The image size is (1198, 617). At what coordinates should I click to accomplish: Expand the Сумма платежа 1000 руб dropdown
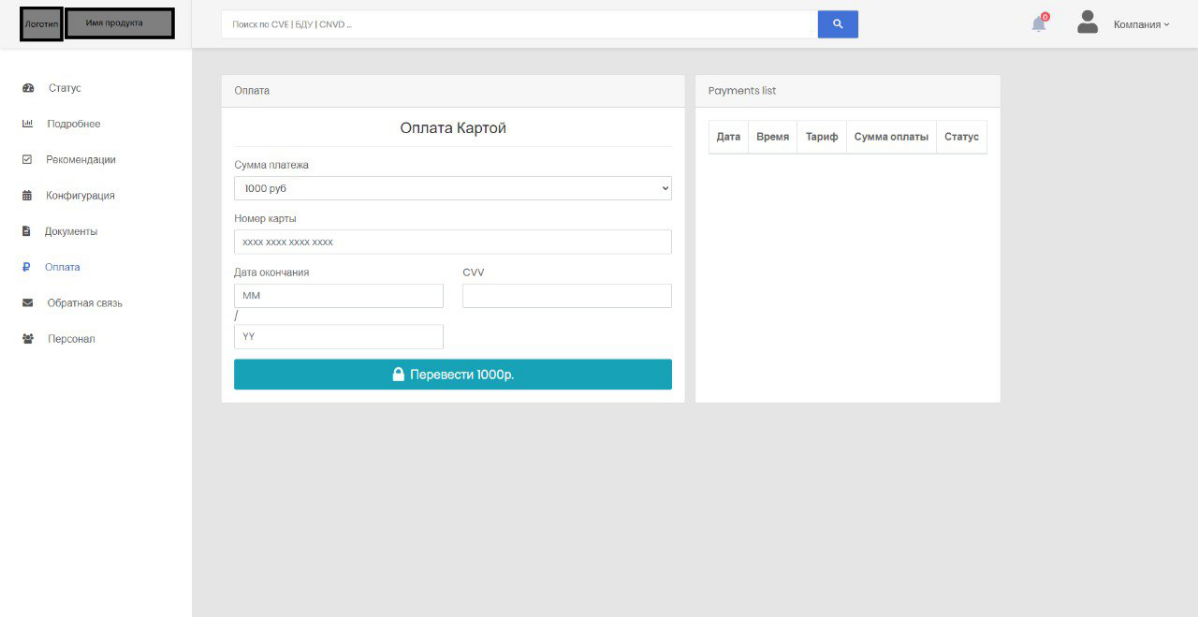[453, 189]
